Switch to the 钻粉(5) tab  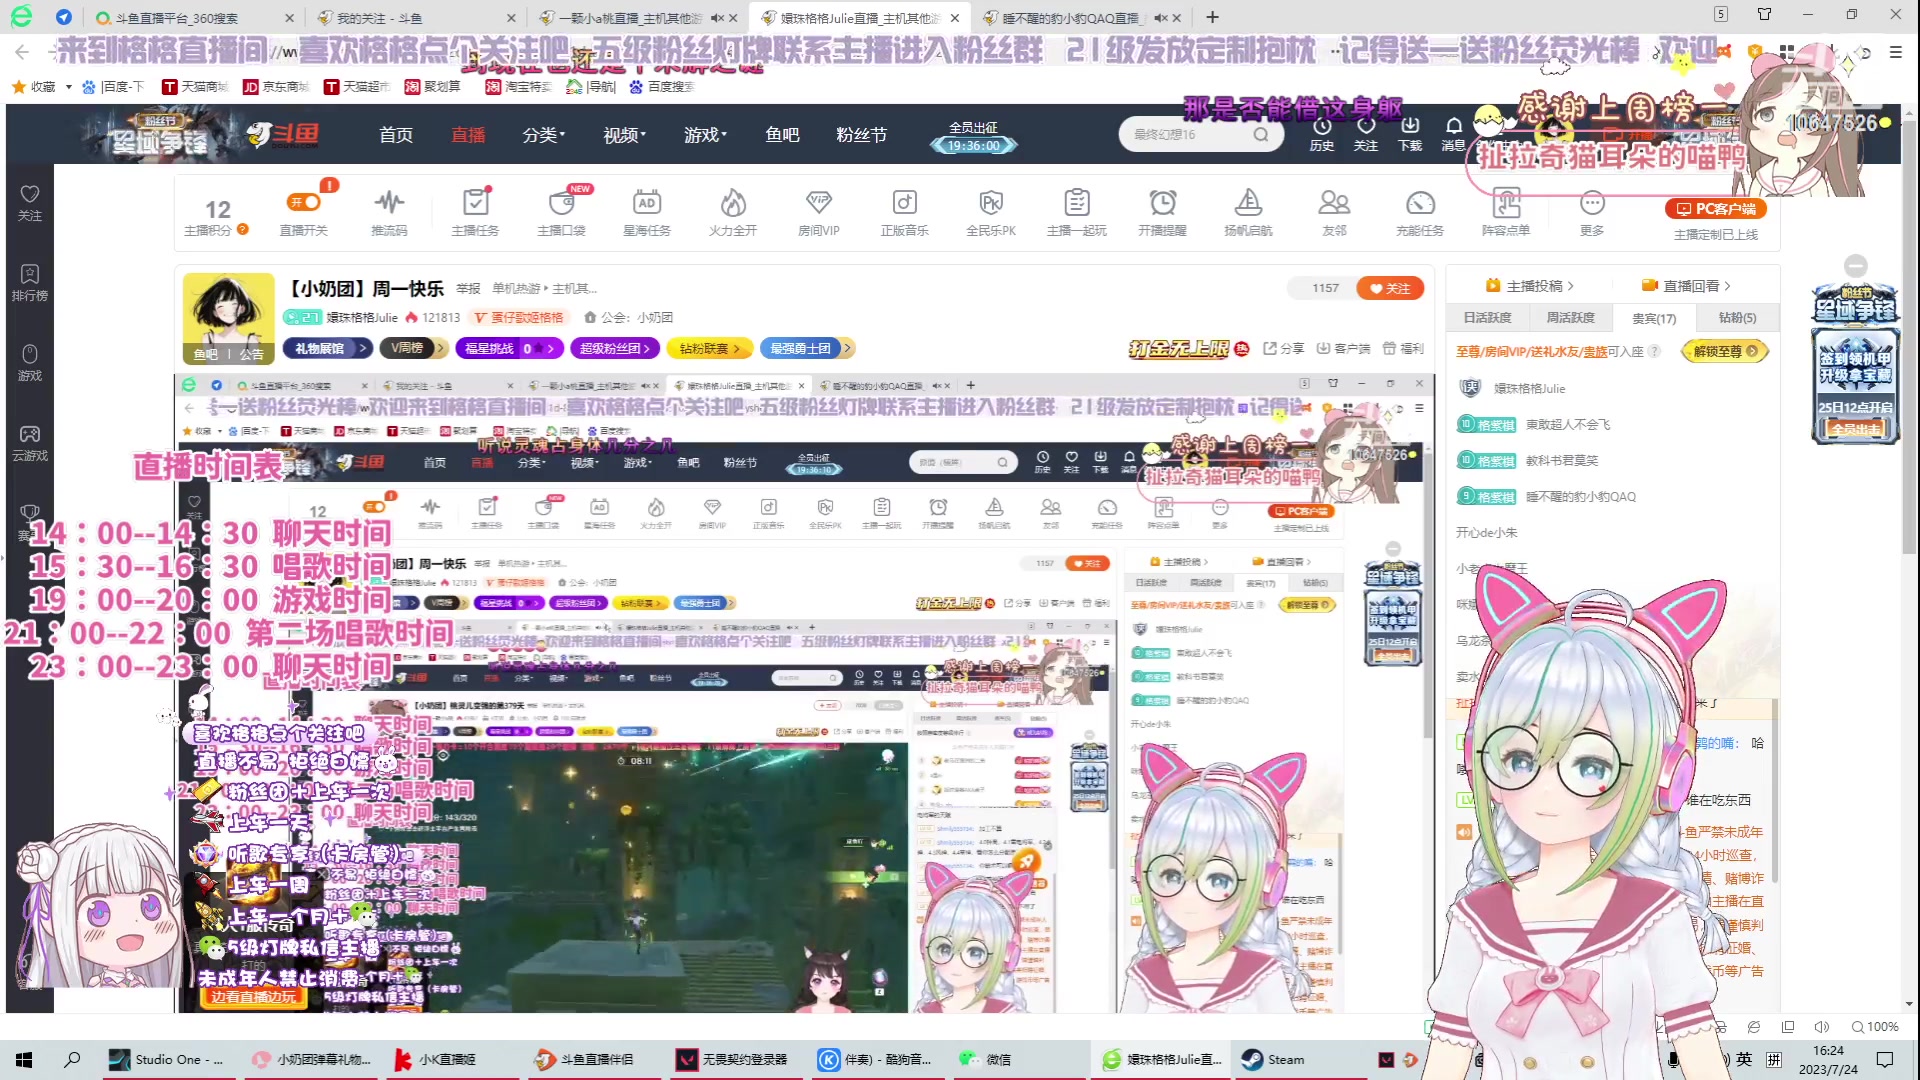pos(1737,318)
